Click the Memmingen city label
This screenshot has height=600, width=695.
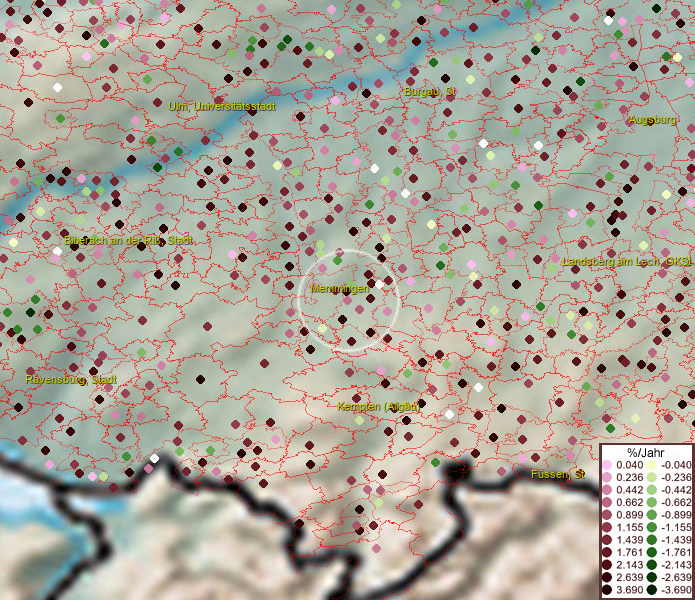[x=339, y=288]
